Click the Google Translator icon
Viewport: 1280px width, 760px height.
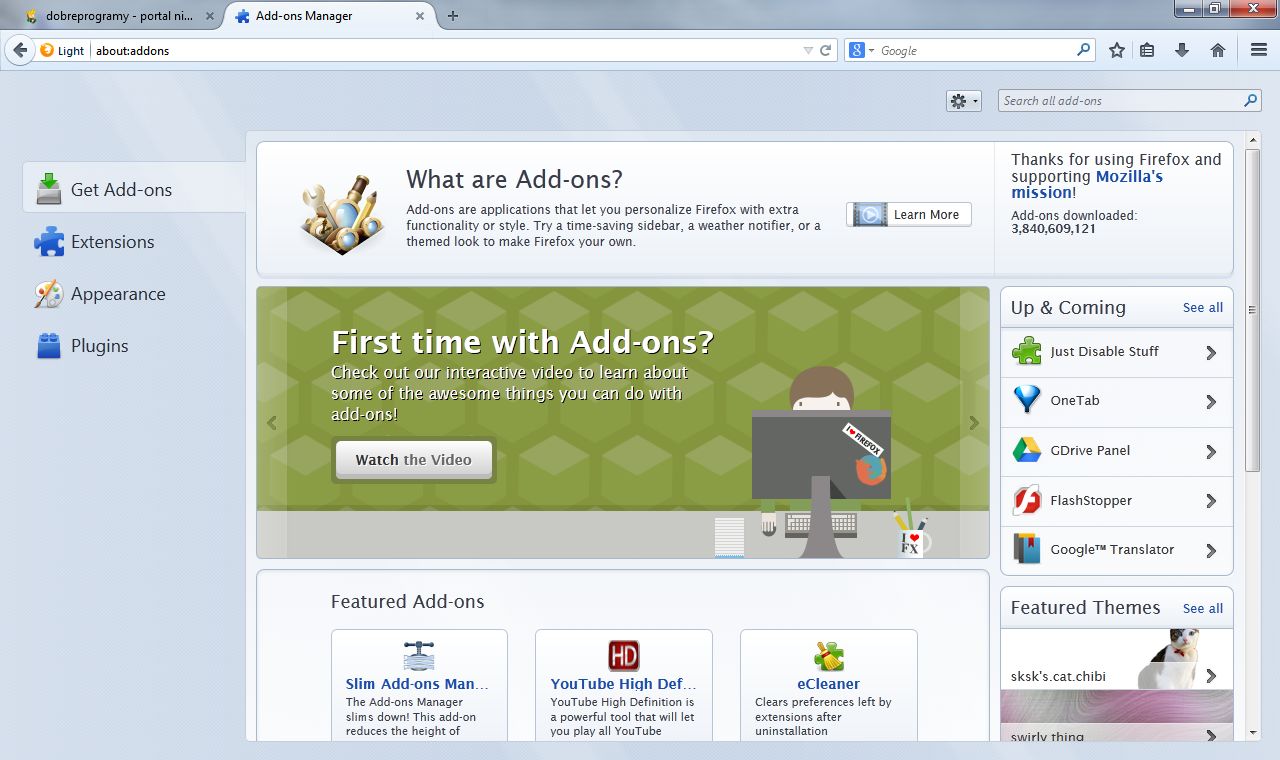(x=1027, y=549)
